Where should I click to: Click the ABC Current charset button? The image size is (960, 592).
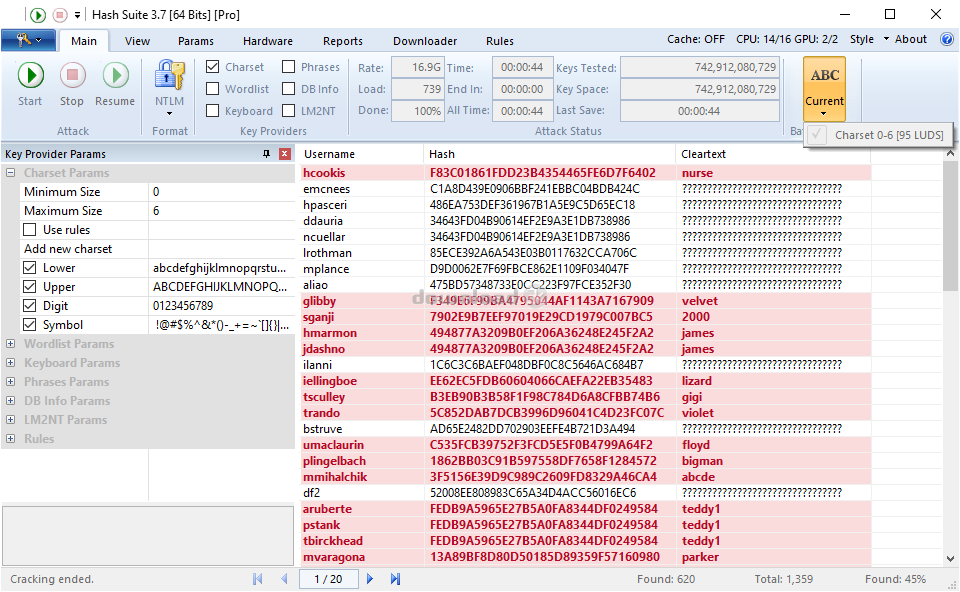pyautogui.click(x=824, y=89)
